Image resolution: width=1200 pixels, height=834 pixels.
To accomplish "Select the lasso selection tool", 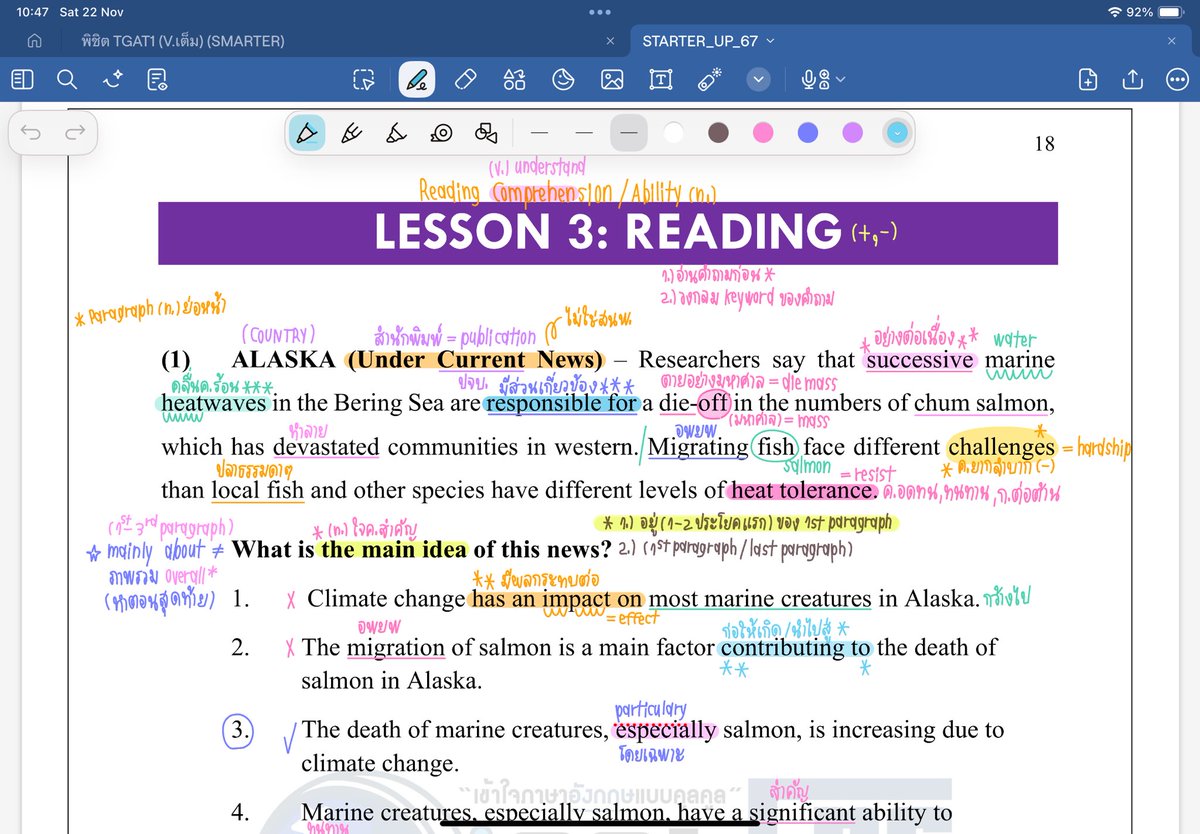I will coord(364,79).
